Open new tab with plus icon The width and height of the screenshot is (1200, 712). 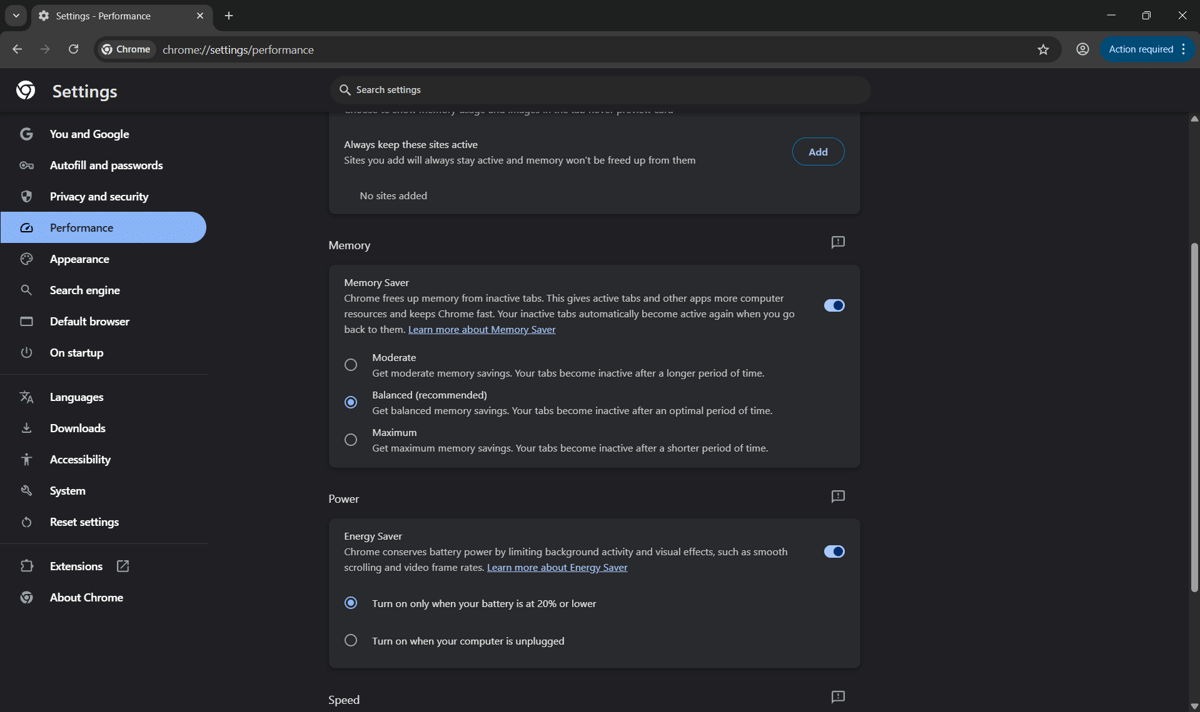(229, 16)
